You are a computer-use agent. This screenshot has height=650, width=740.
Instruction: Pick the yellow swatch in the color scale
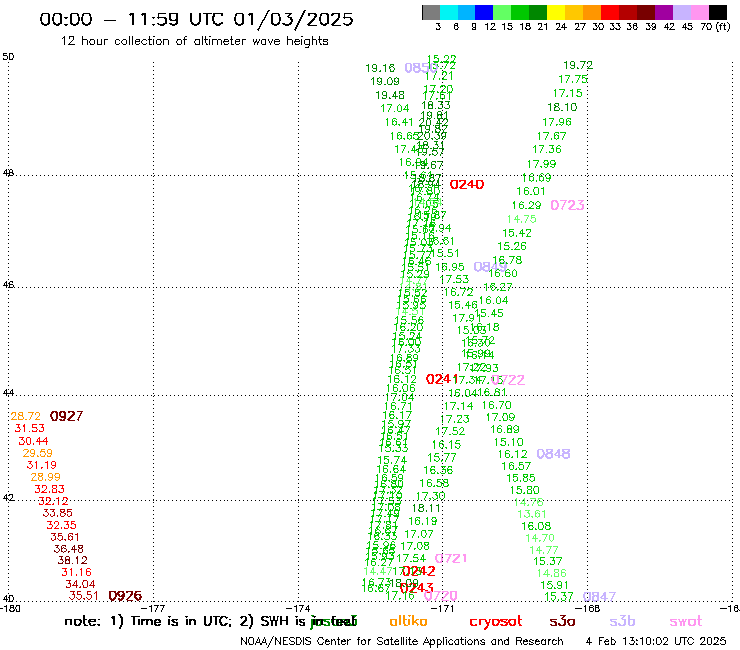[556, 12]
